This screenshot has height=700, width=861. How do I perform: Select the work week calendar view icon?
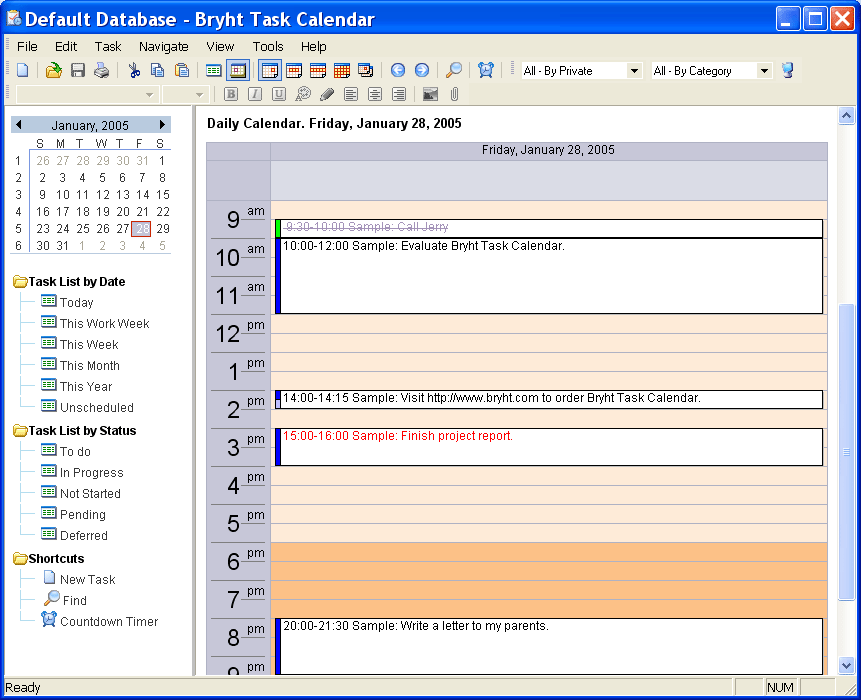pyautogui.click(x=294, y=70)
